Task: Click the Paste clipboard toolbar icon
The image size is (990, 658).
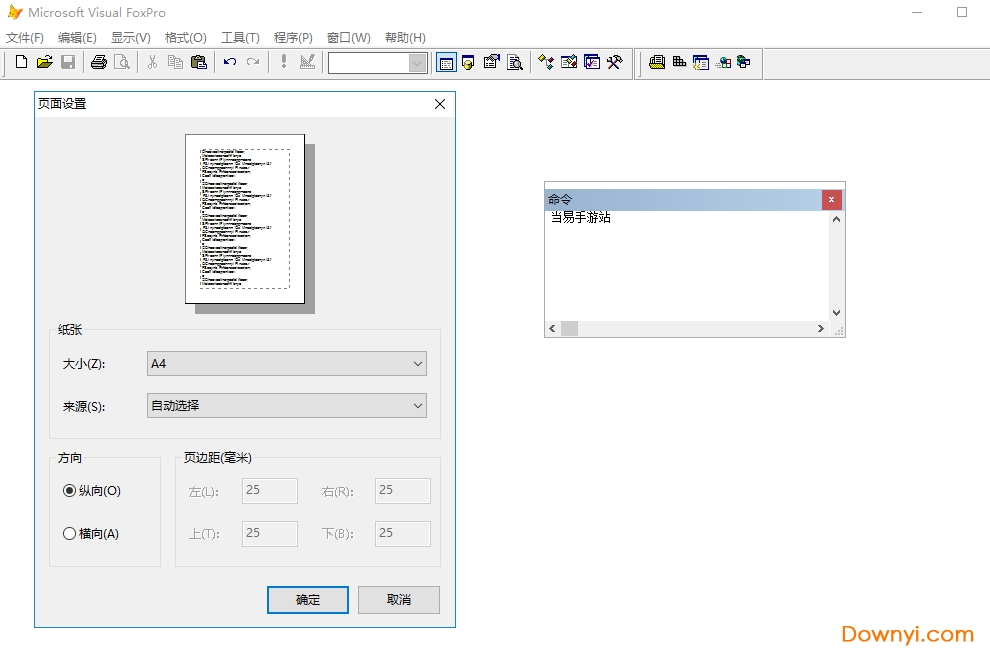Action: [x=199, y=63]
